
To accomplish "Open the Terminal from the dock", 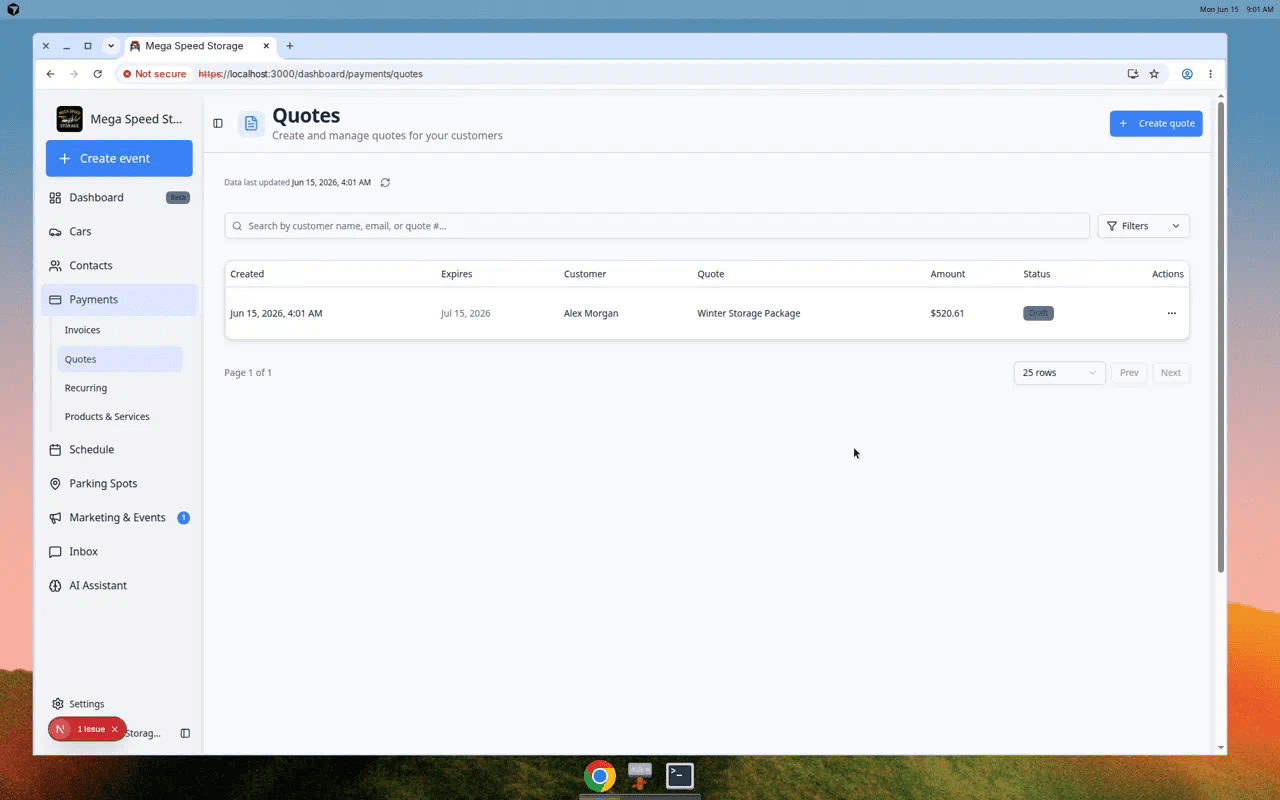I will pyautogui.click(x=680, y=776).
